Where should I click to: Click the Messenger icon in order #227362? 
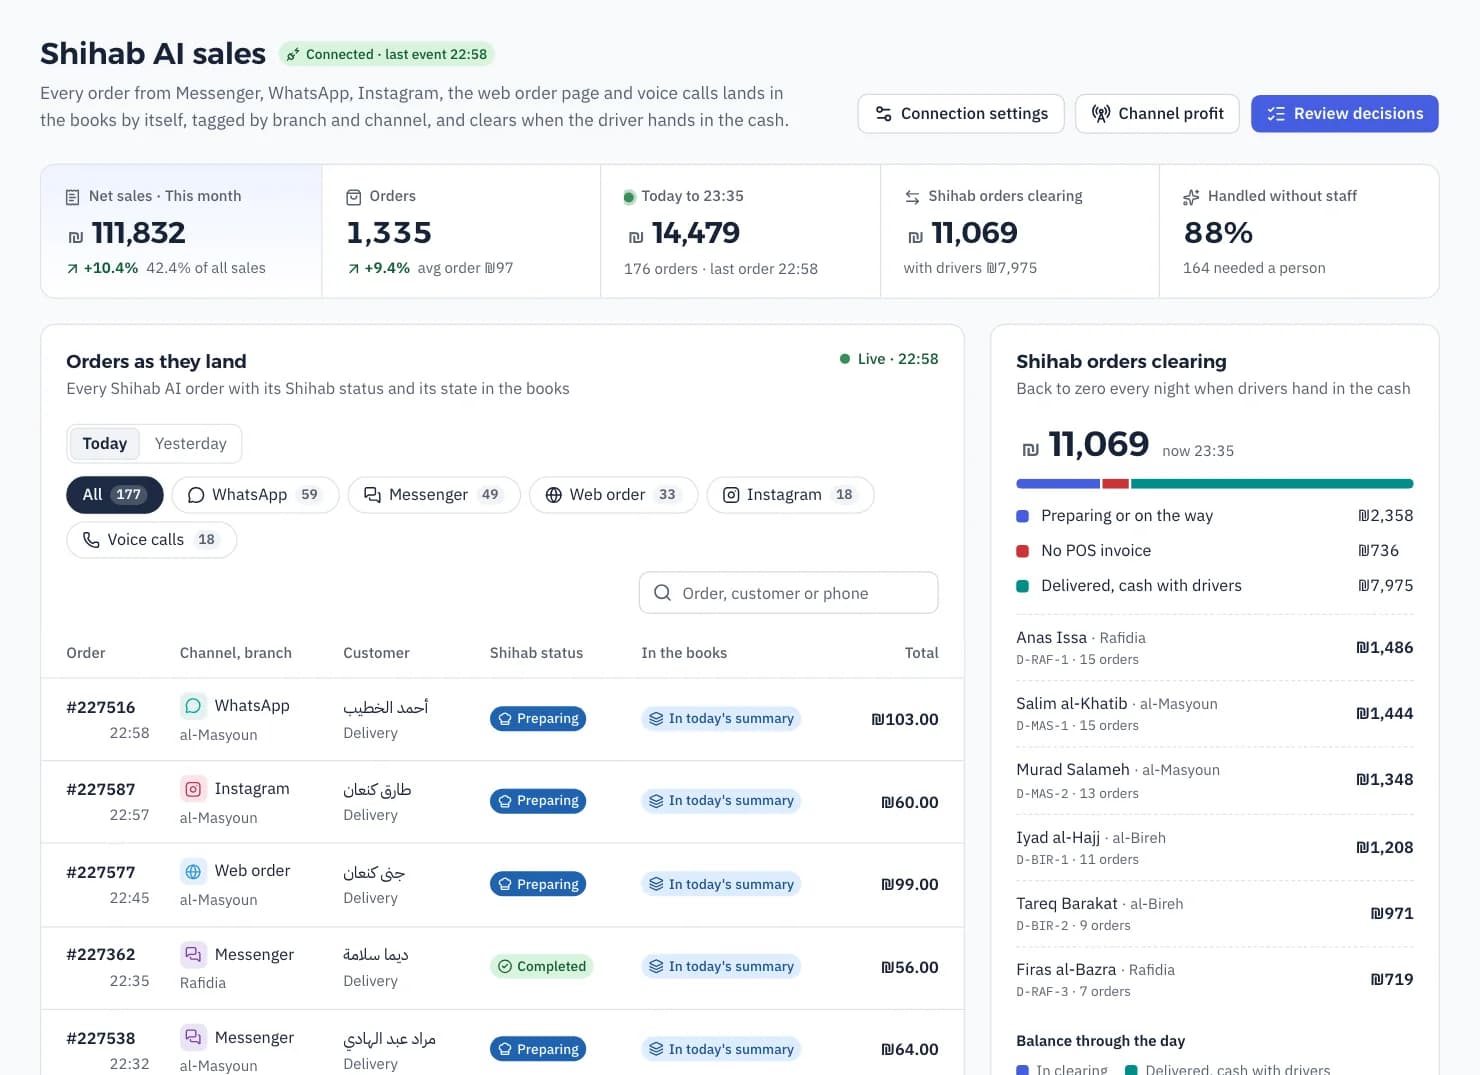tap(193, 955)
